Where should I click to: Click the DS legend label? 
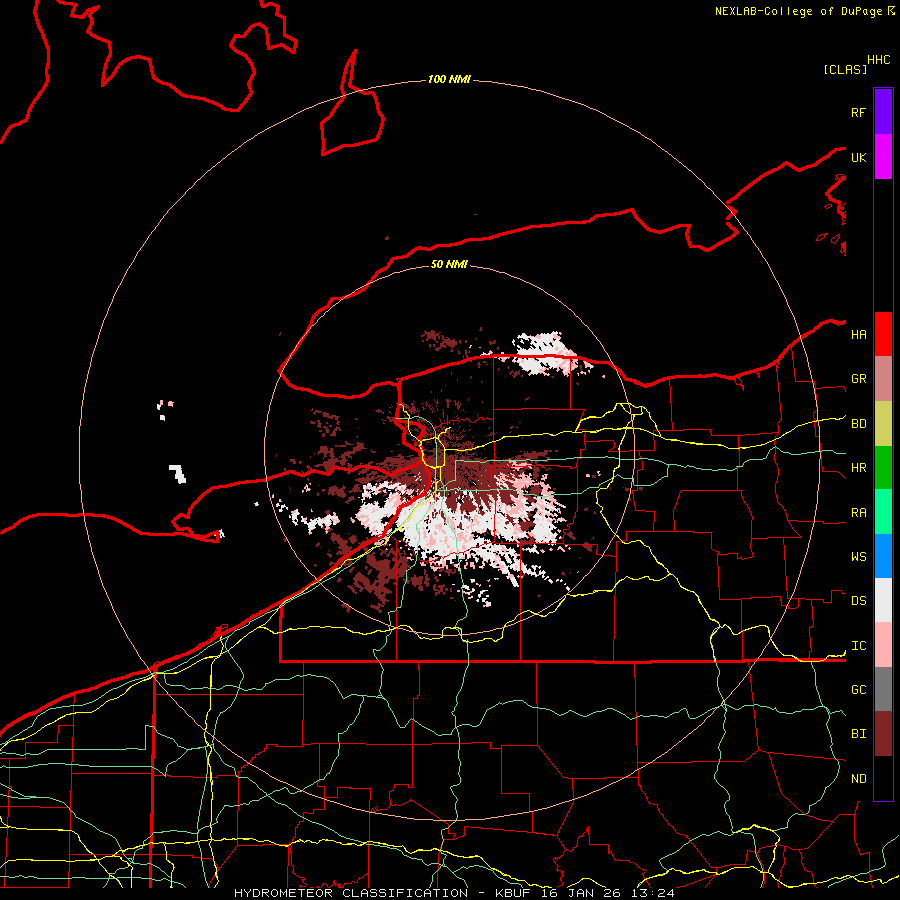click(858, 601)
